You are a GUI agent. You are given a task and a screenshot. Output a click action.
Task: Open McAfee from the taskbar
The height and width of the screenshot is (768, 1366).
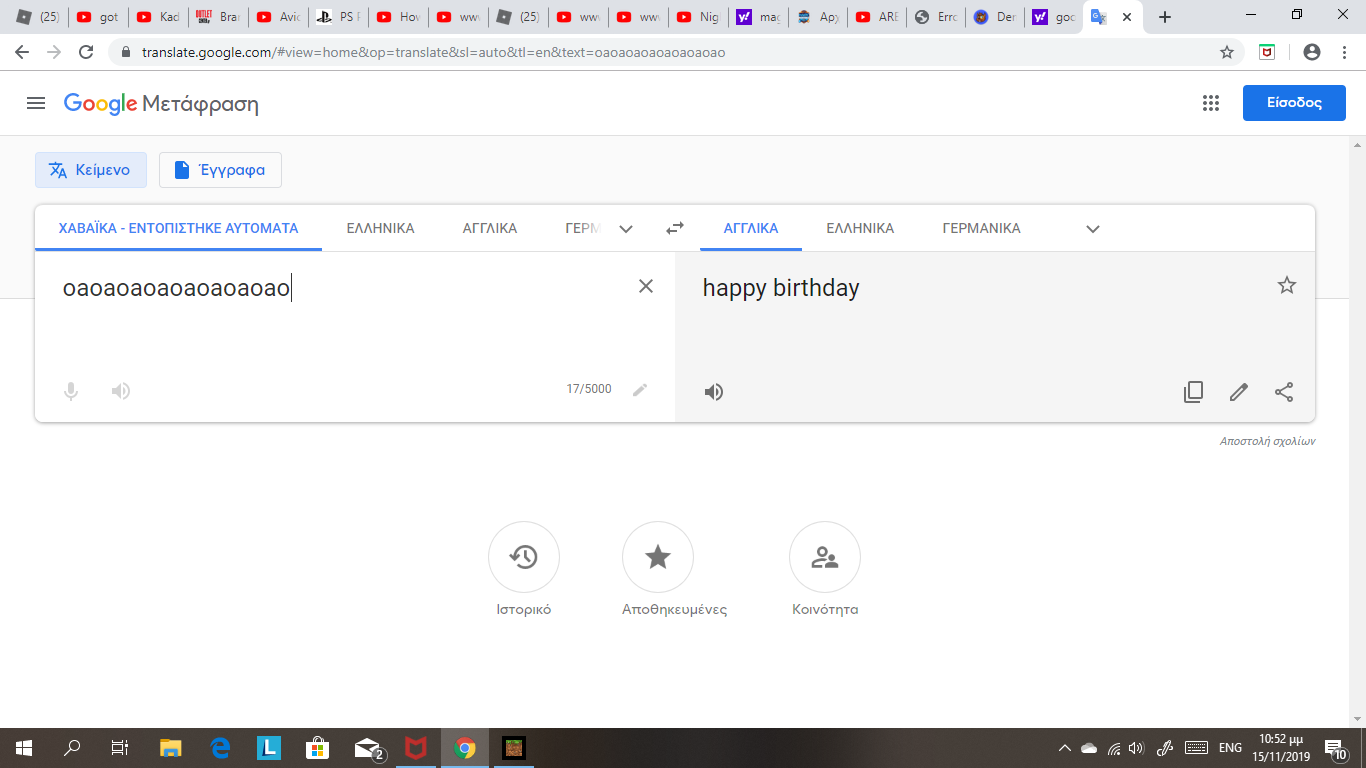click(x=415, y=747)
